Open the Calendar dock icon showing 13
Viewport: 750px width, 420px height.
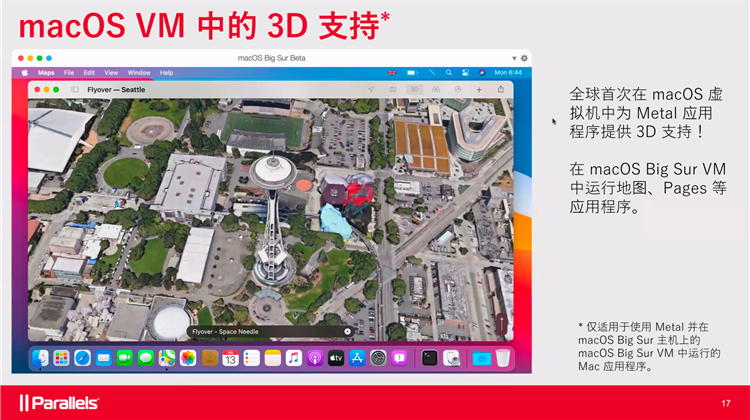pos(231,358)
